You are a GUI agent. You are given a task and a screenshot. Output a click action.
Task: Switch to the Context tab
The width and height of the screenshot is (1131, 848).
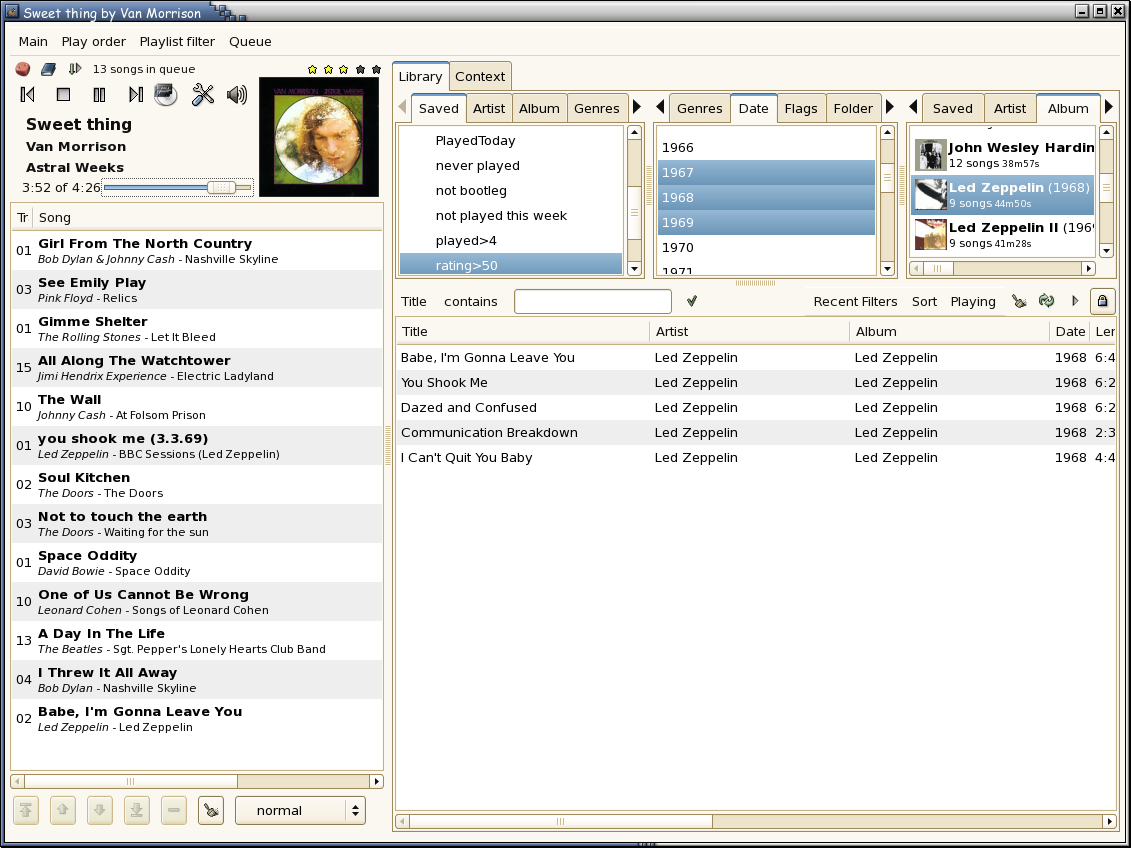(x=480, y=77)
